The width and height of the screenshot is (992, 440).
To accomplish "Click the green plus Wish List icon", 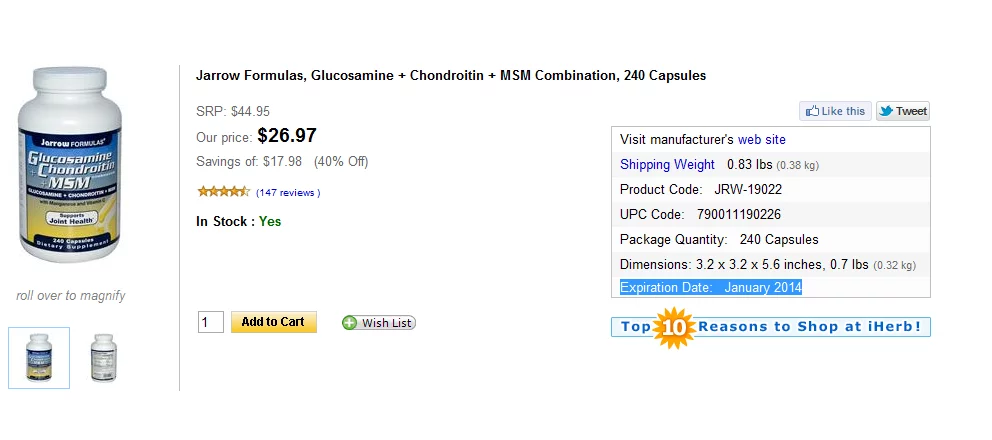I will click(349, 322).
